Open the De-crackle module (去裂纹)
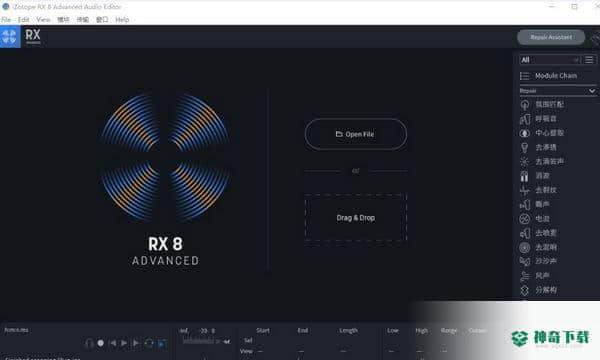The height and width of the screenshot is (360, 600). tap(538, 190)
